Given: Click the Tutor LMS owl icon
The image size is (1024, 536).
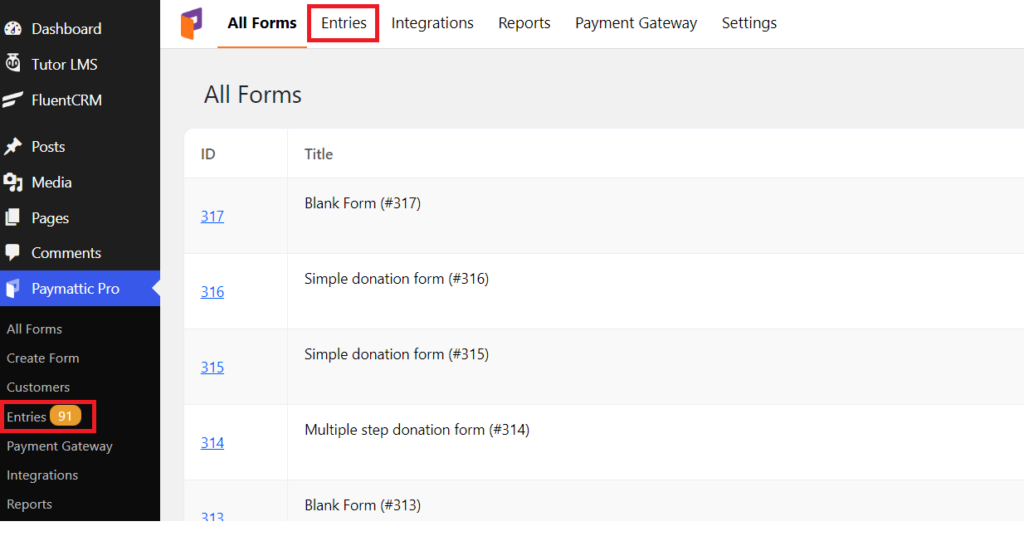Looking at the screenshot, I should click(13, 63).
